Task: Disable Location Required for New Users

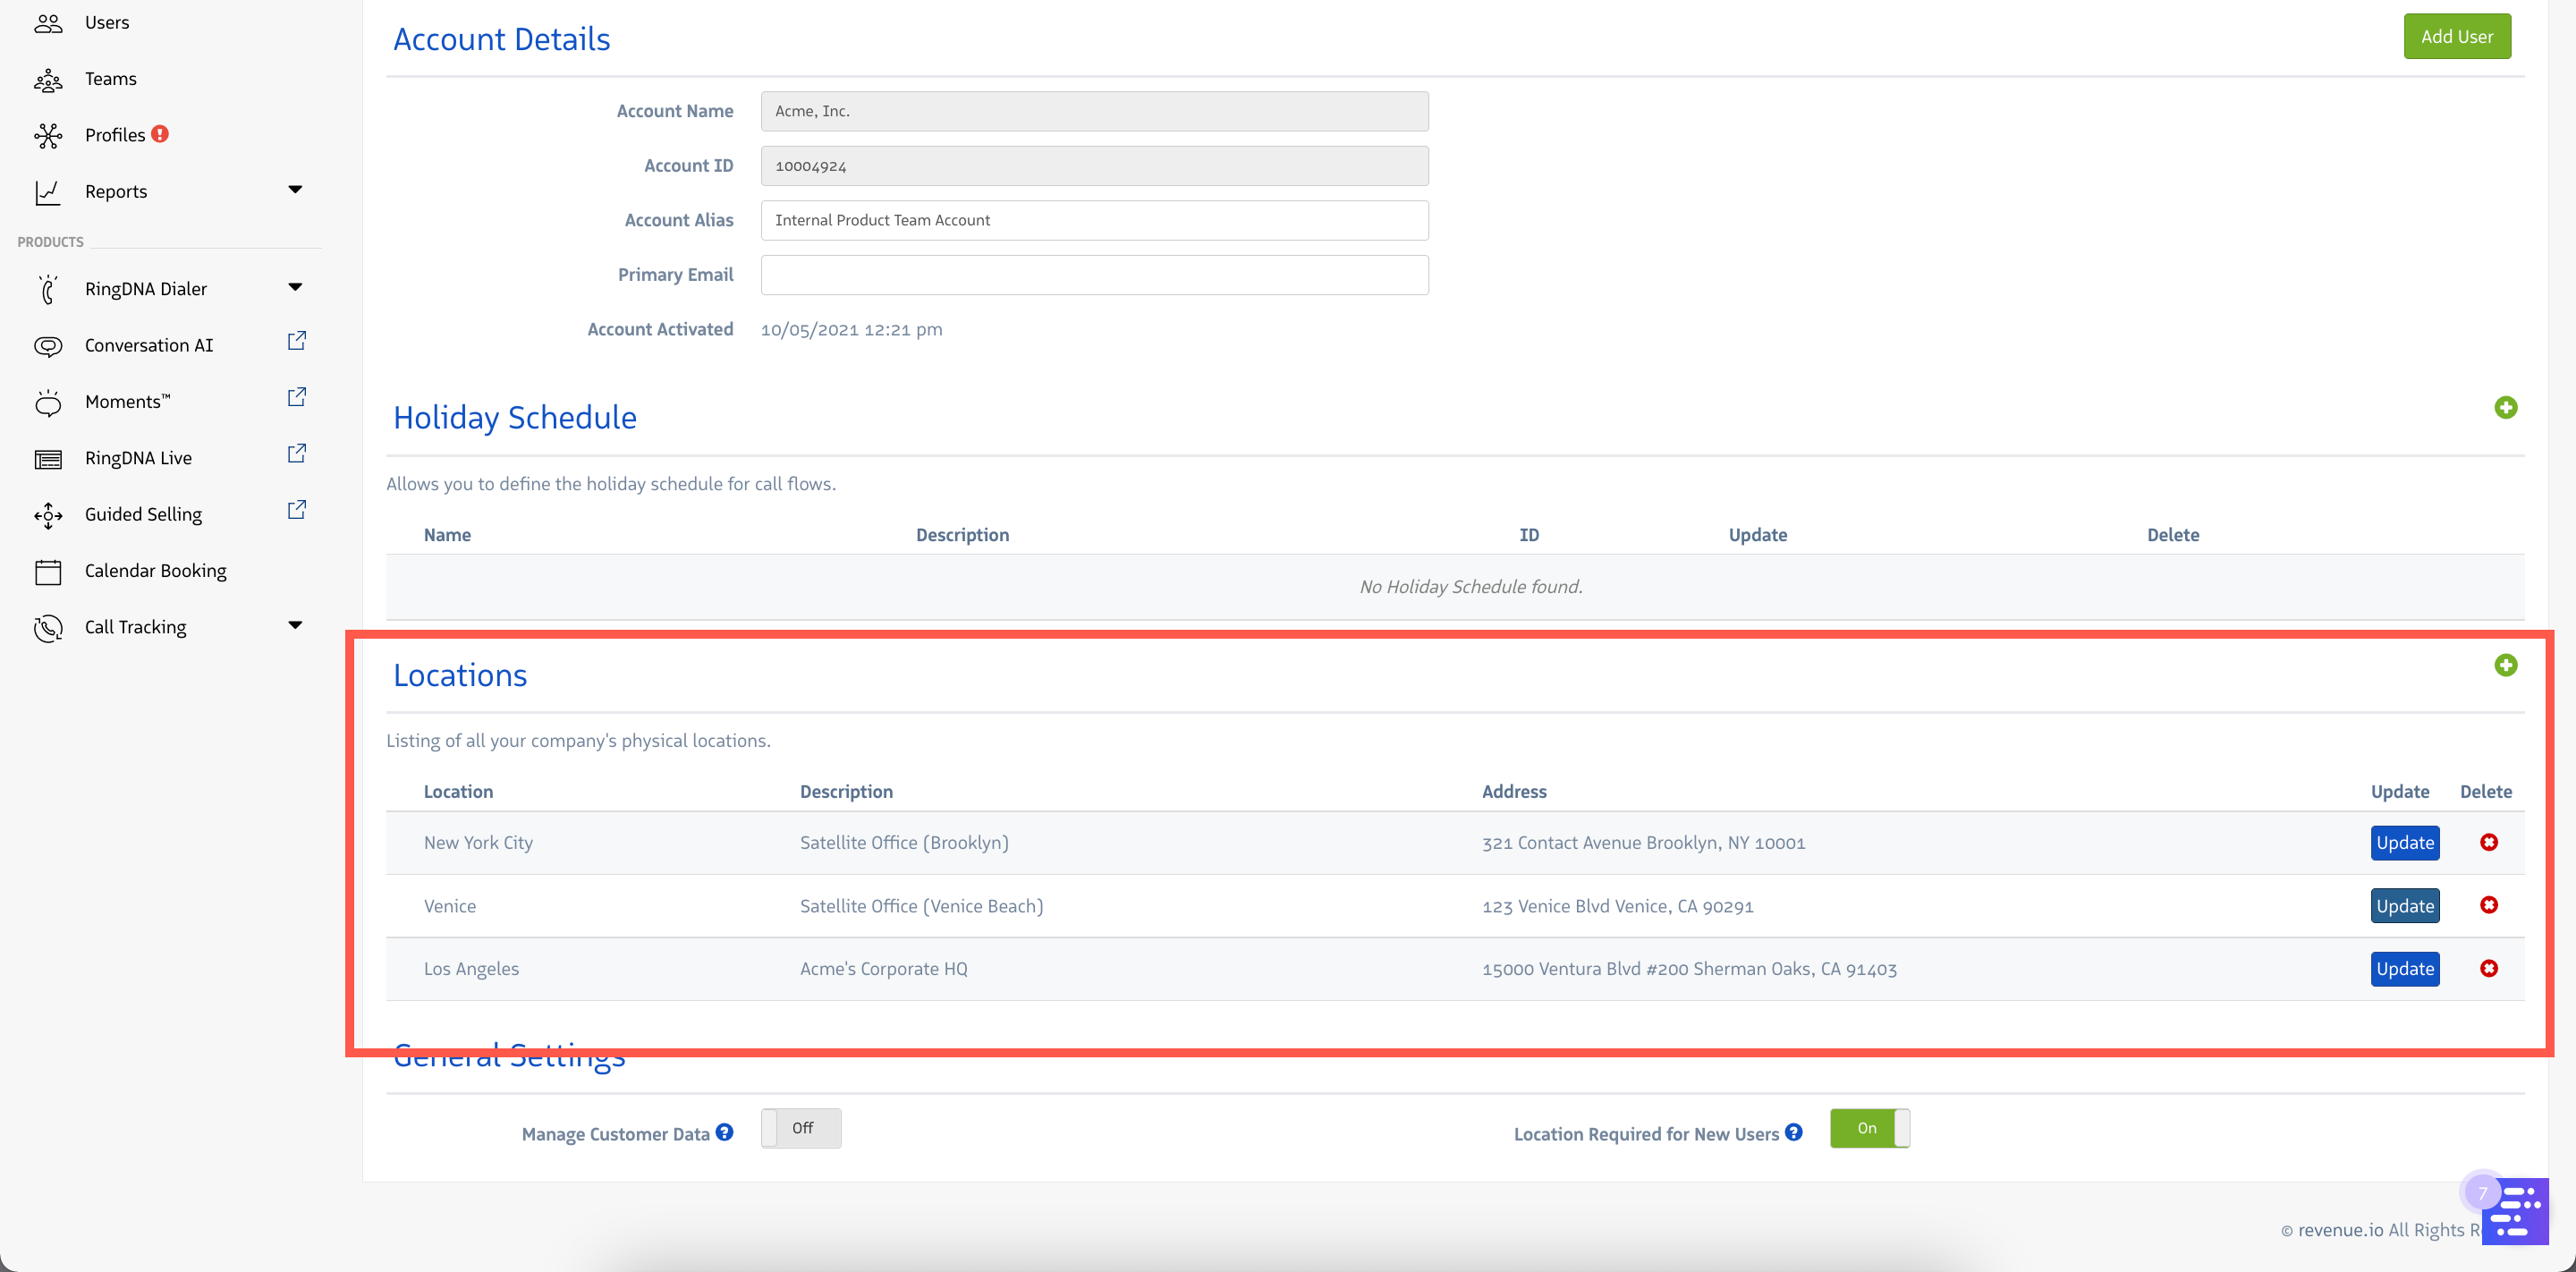Action: pos(1869,1128)
